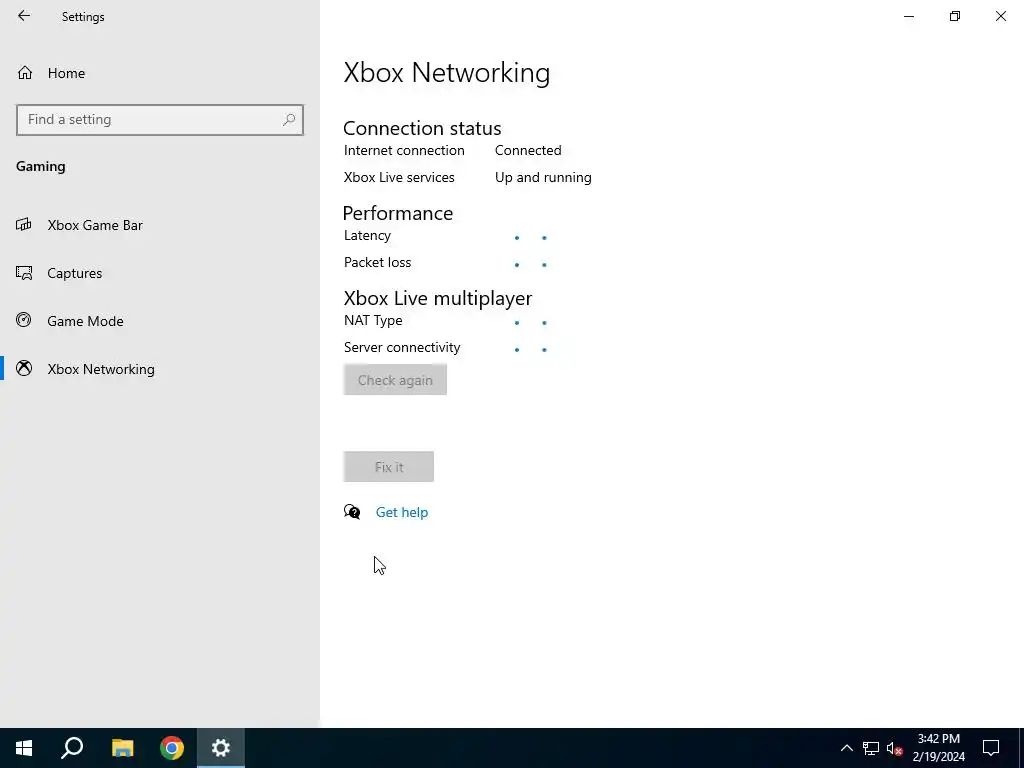Image resolution: width=1024 pixels, height=768 pixels.
Task: Open the Action Center notifications icon
Action: 991,748
